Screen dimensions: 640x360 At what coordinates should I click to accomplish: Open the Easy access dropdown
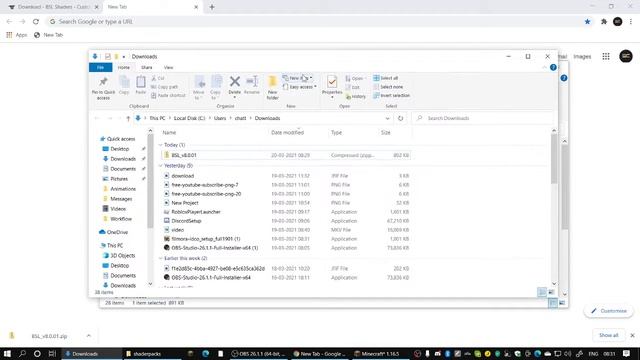click(300, 87)
